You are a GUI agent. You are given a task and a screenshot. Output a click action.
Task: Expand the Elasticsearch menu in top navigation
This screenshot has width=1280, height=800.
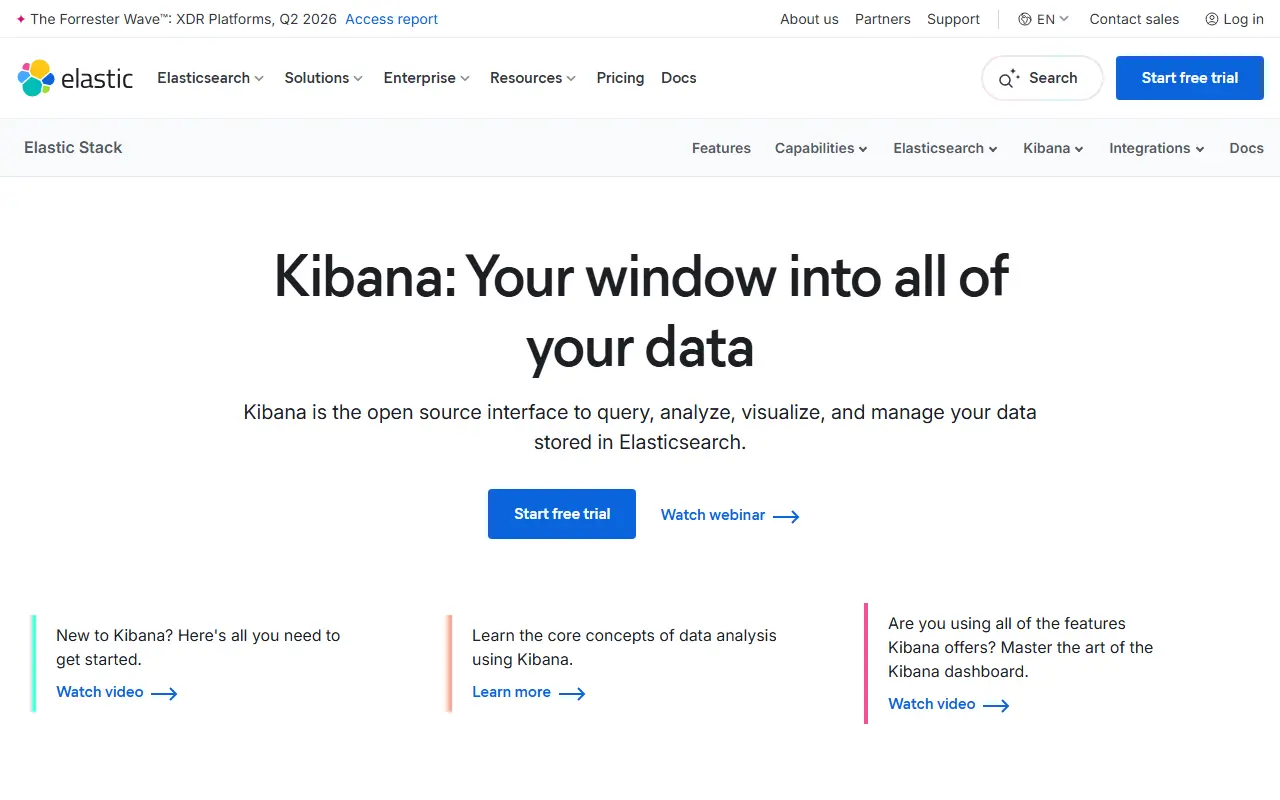[x=210, y=78]
